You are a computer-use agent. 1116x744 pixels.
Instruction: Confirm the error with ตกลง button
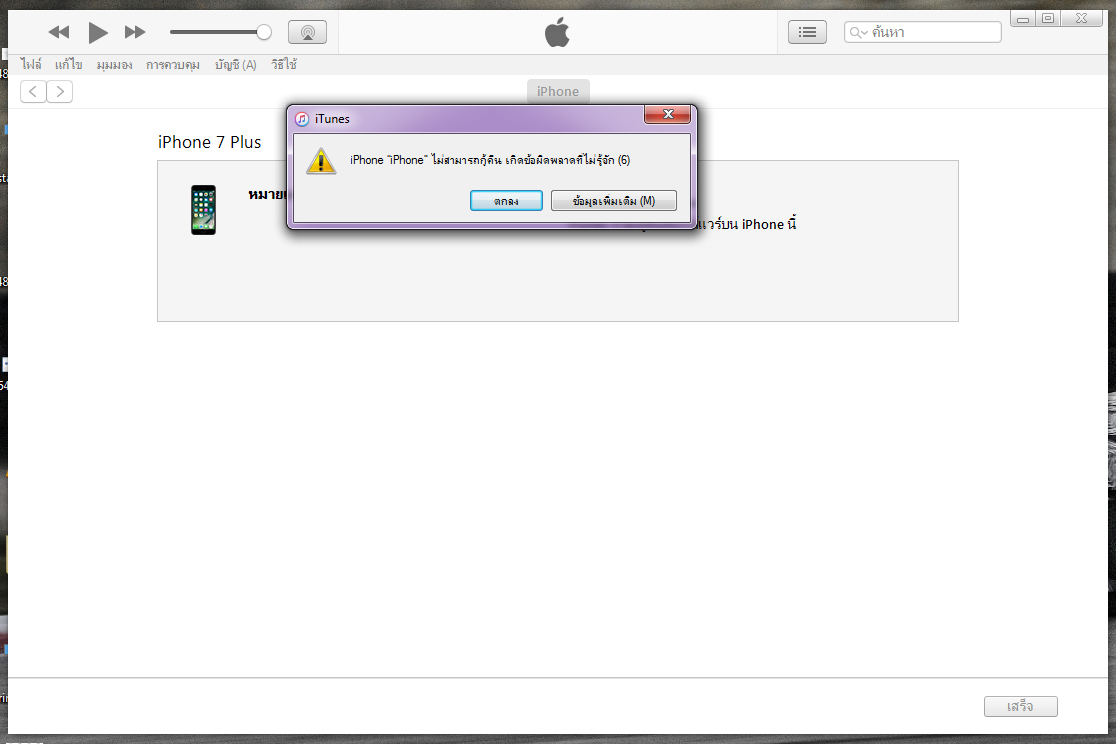(x=506, y=201)
